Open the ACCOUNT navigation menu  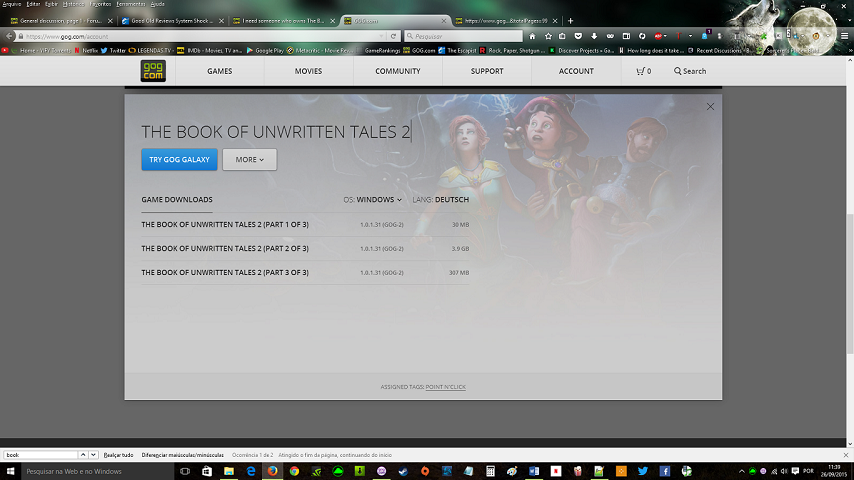[576, 71]
